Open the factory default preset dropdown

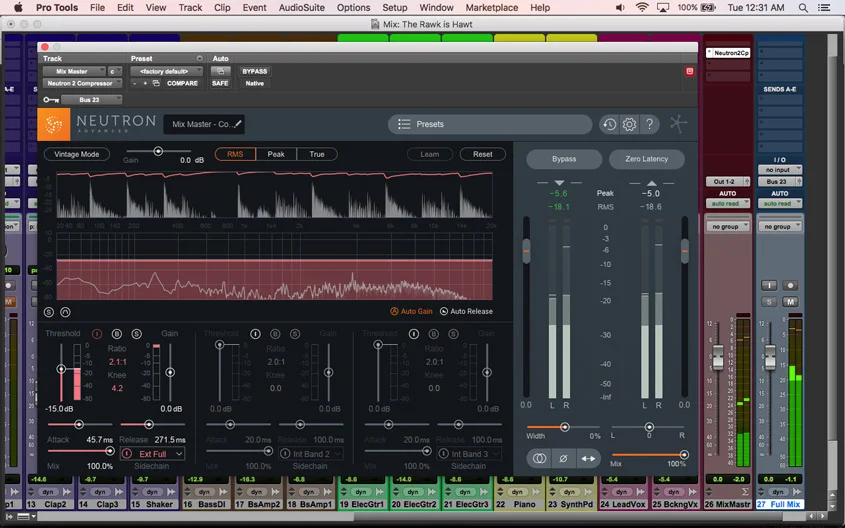pos(167,71)
